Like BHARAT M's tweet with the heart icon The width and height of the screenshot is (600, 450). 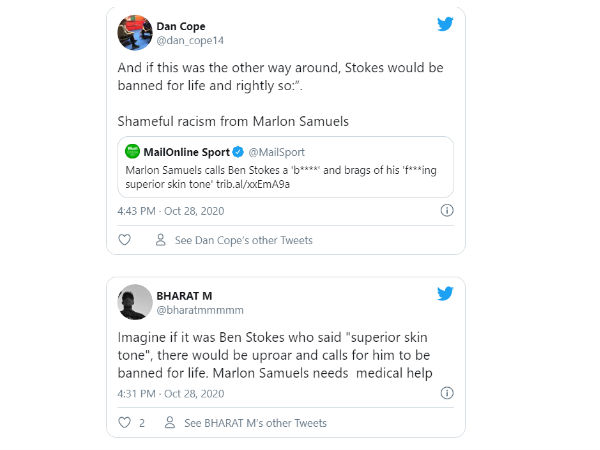(125, 423)
